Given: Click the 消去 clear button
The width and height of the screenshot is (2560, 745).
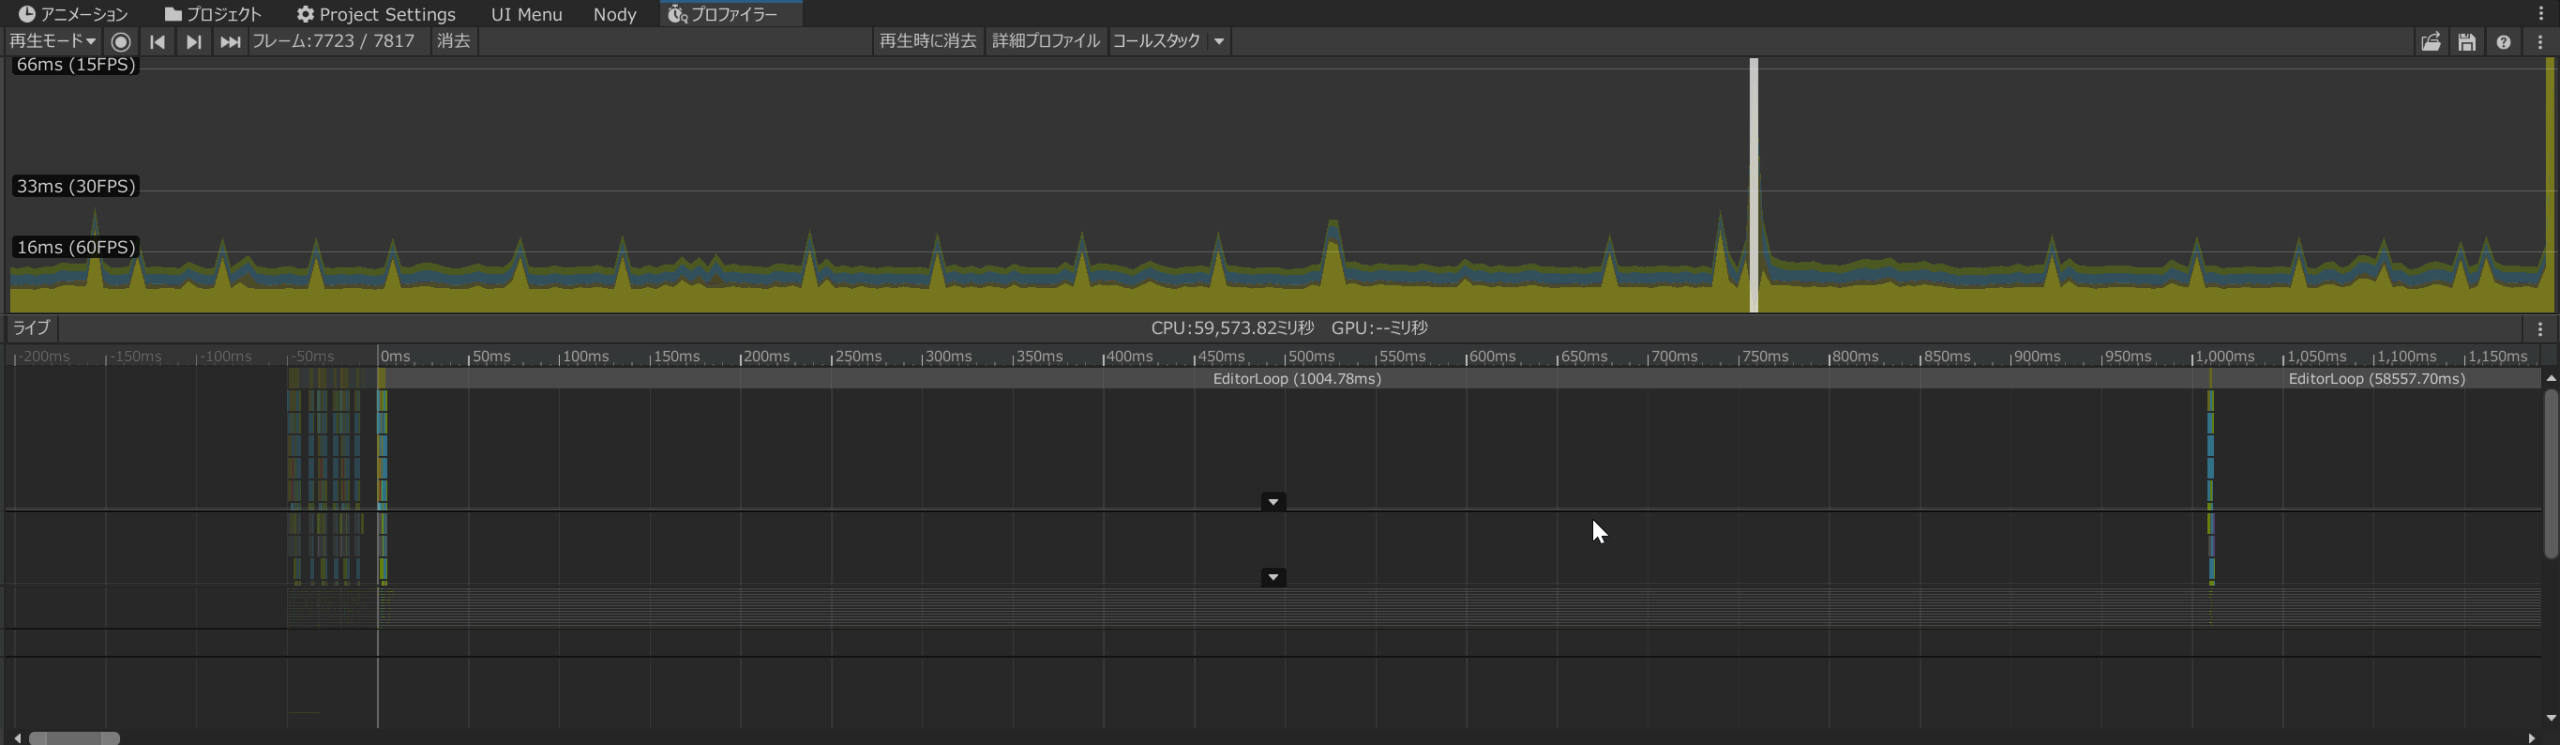Looking at the screenshot, I should point(453,41).
